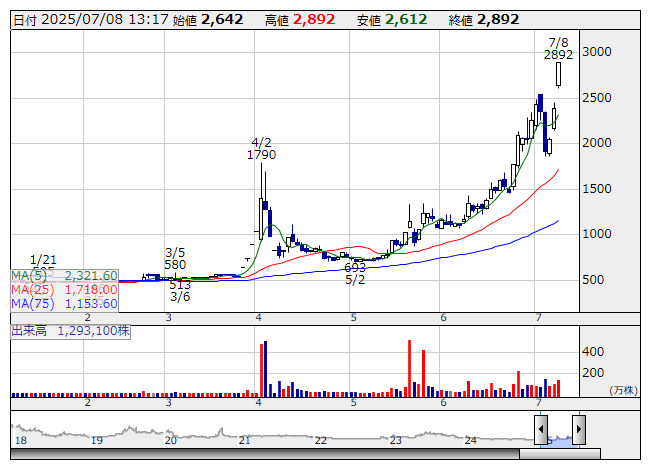
Task: Click the right range handle arrow
Action: click(578, 428)
